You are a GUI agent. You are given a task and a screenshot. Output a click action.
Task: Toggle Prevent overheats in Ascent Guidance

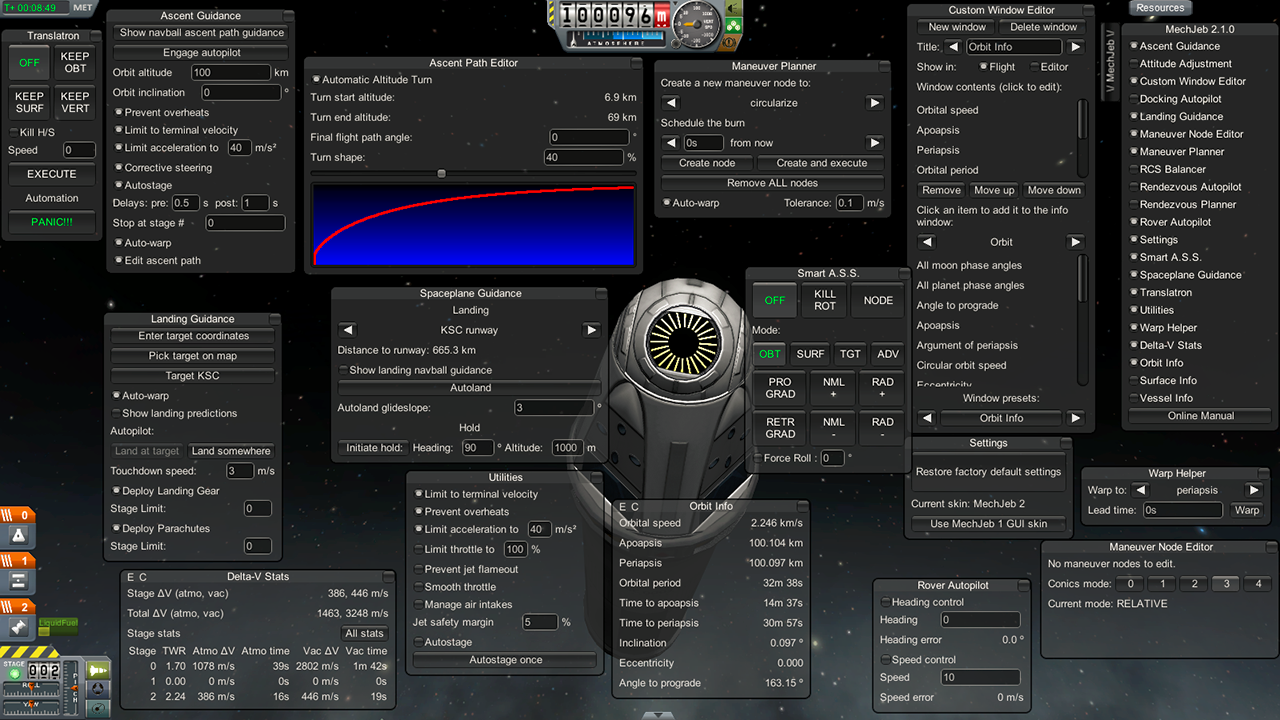[x=161, y=113]
